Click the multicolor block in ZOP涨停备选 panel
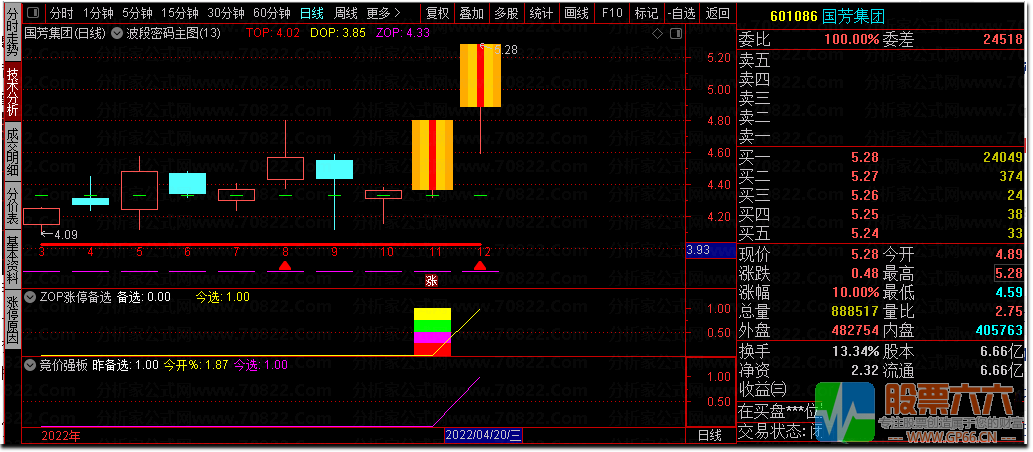 tap(432, 331)
